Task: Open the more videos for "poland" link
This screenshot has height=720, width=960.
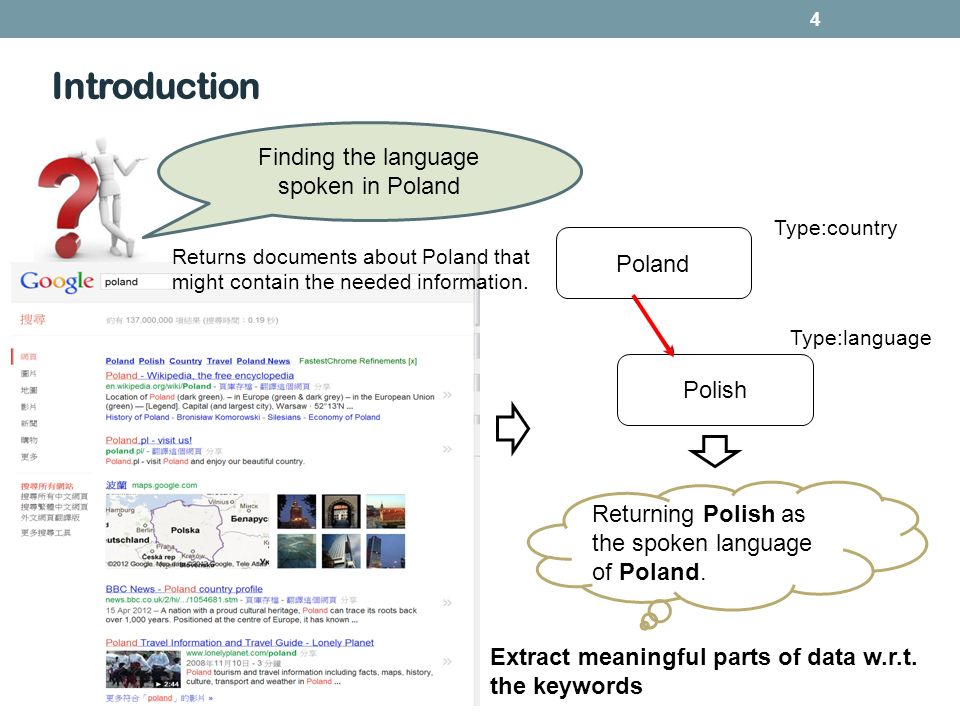Action: (159, 698)
